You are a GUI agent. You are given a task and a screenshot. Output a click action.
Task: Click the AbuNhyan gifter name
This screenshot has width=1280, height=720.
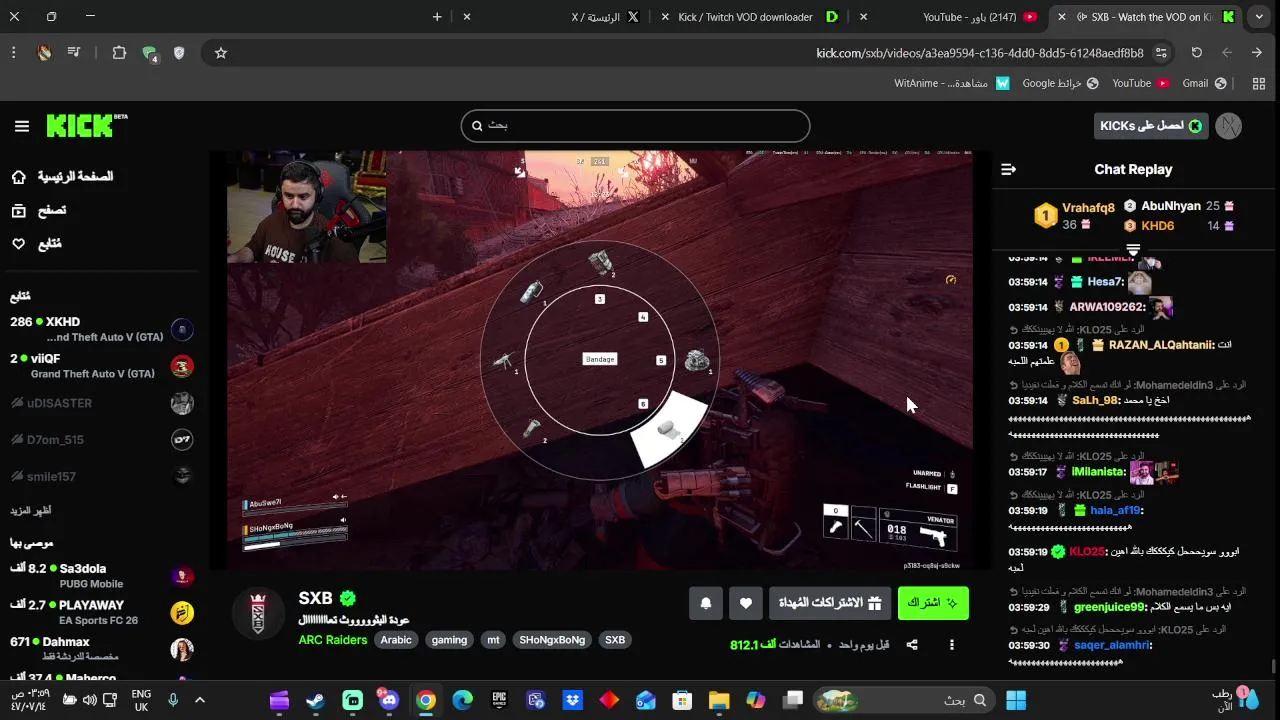1171,206
